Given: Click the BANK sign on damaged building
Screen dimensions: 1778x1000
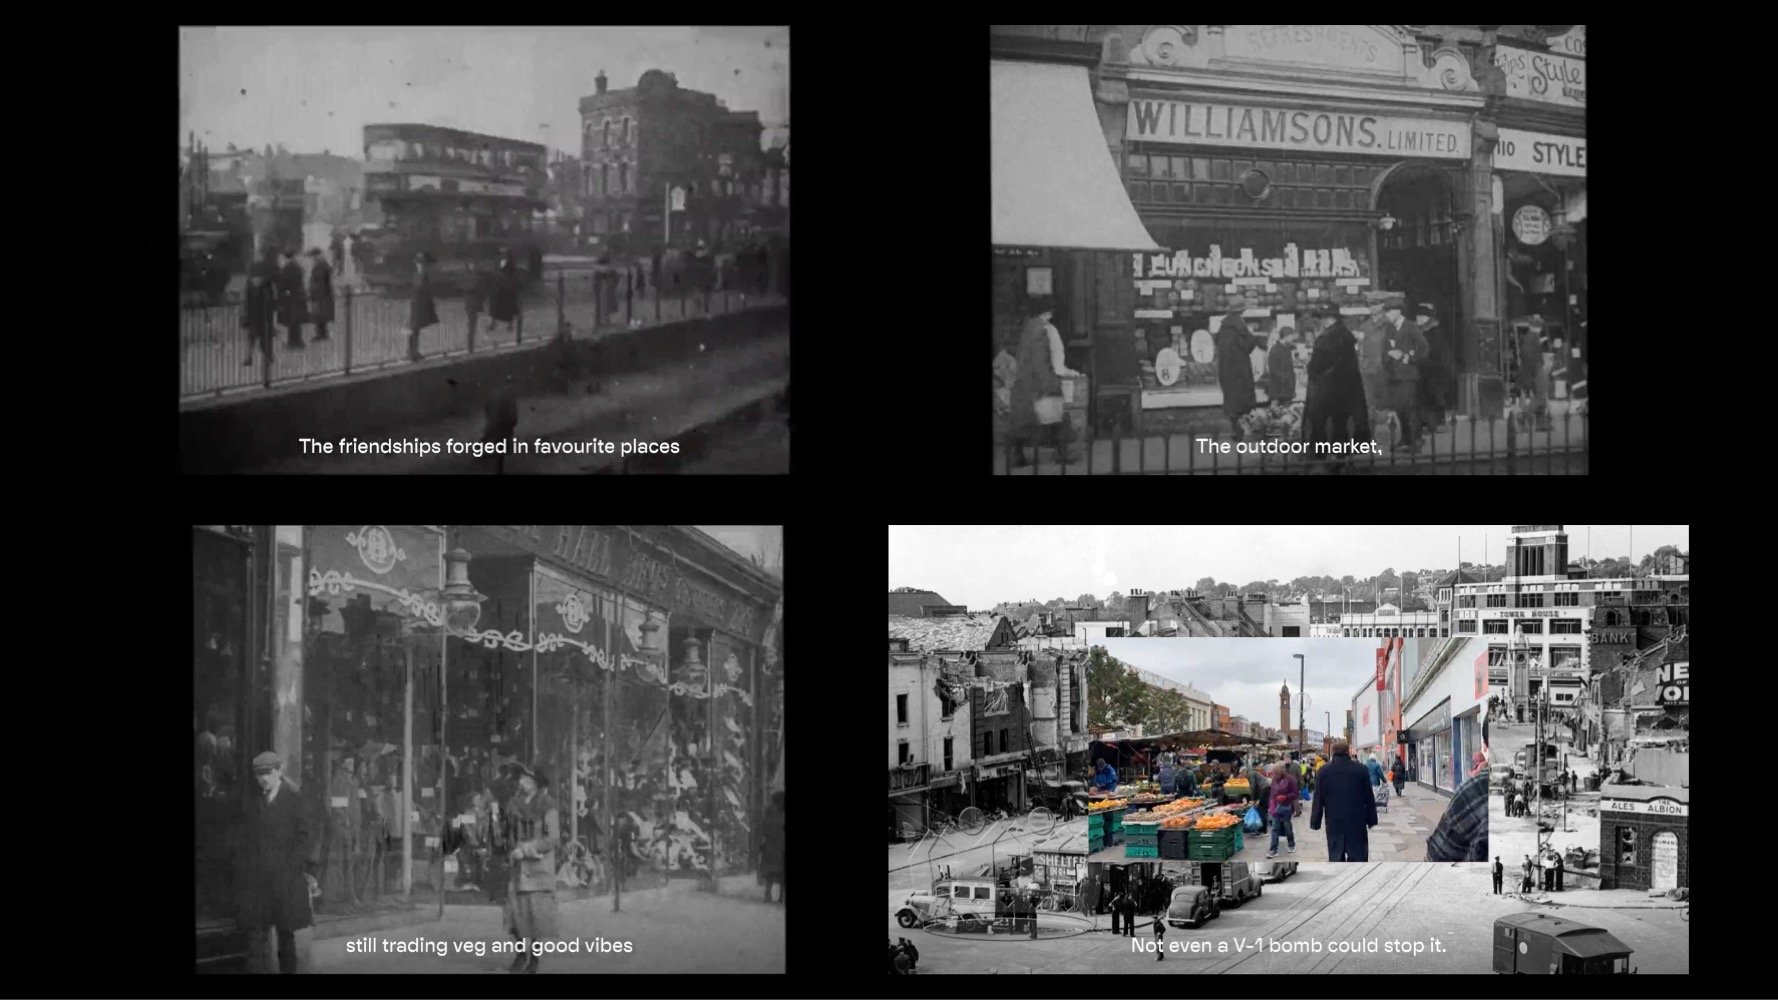Looking at the screenshot, I should pyautogui.click(x=1610, y=636).
